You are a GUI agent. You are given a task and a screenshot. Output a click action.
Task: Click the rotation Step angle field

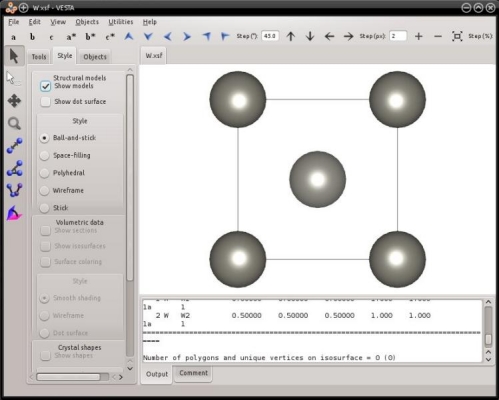[x=270, y=36]
